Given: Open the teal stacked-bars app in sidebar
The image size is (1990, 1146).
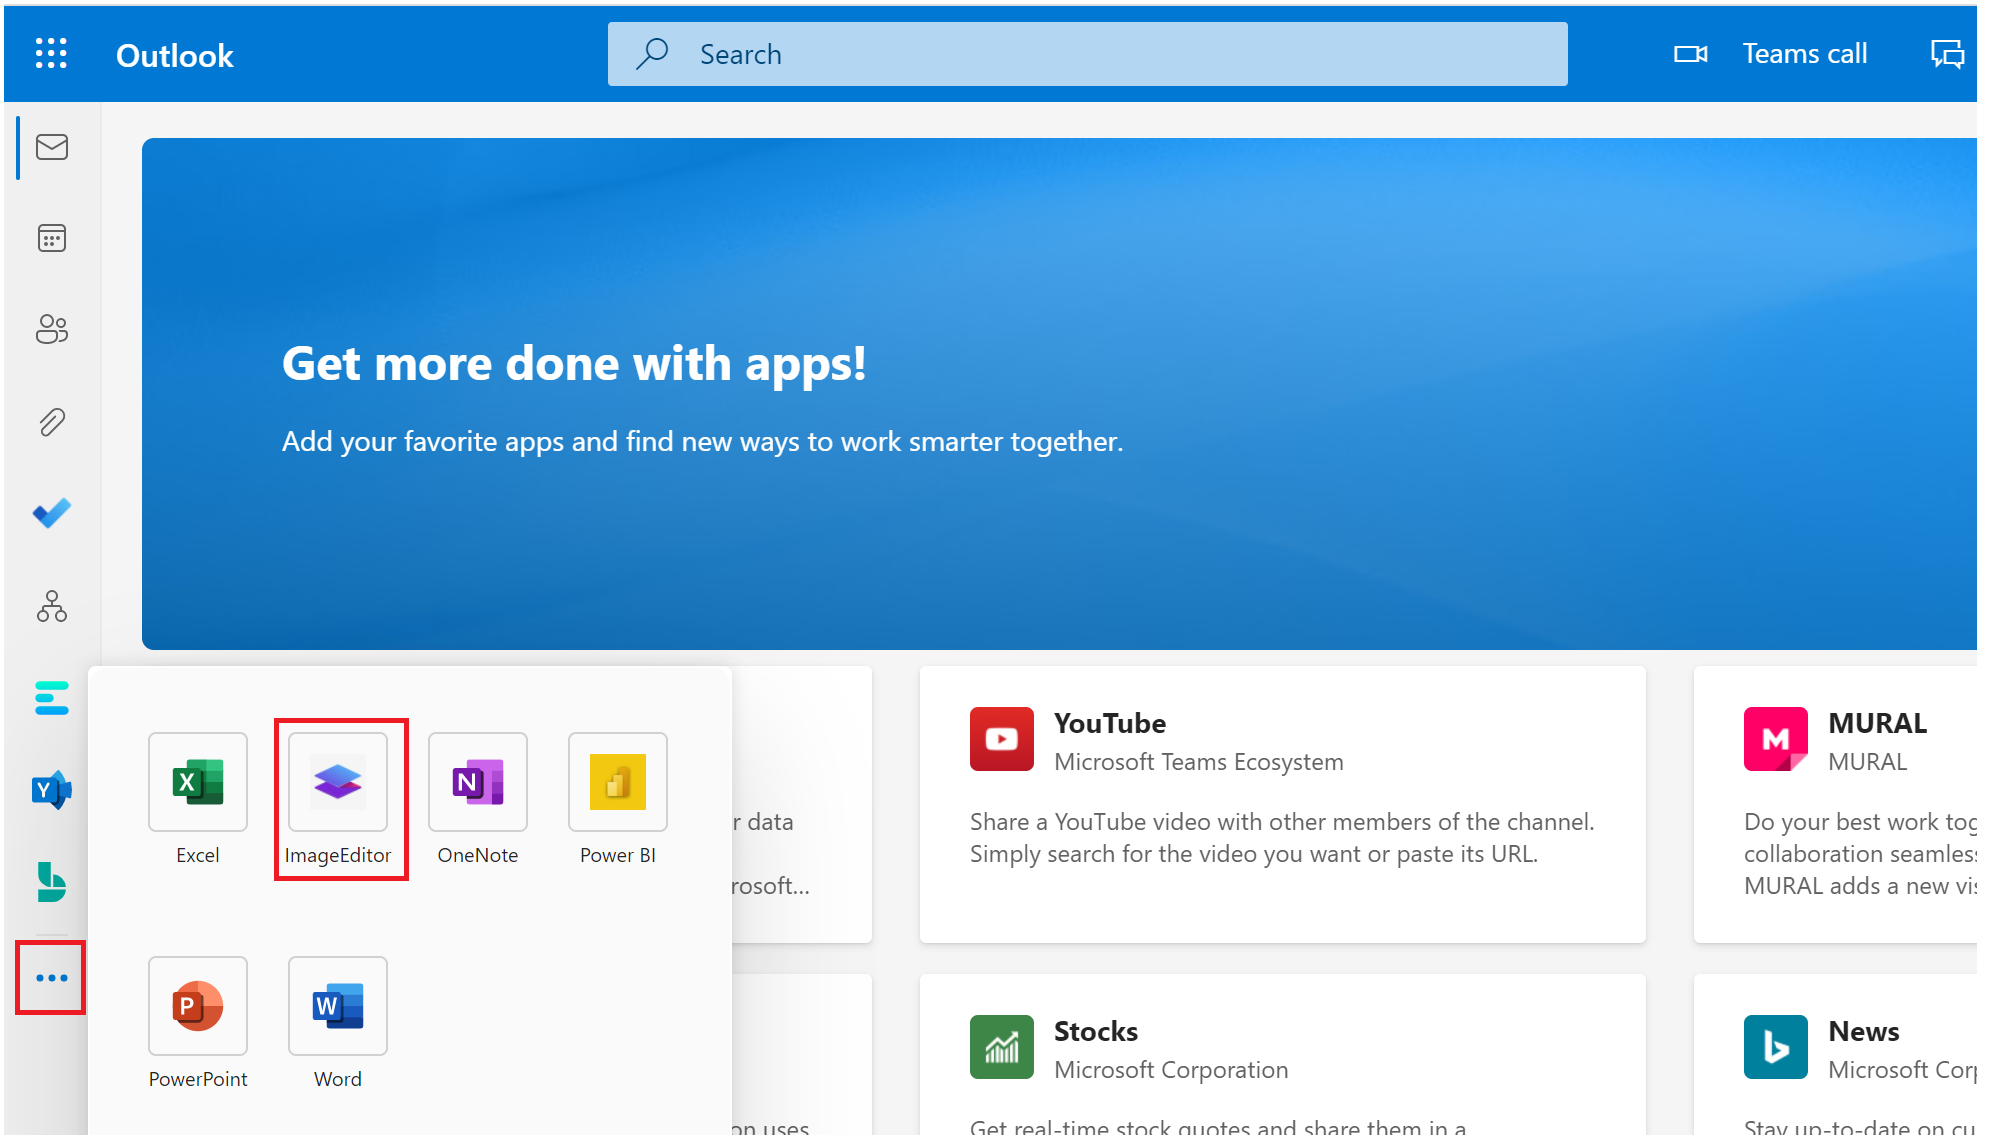Looking at the screenshot, I should pos(52,698).
